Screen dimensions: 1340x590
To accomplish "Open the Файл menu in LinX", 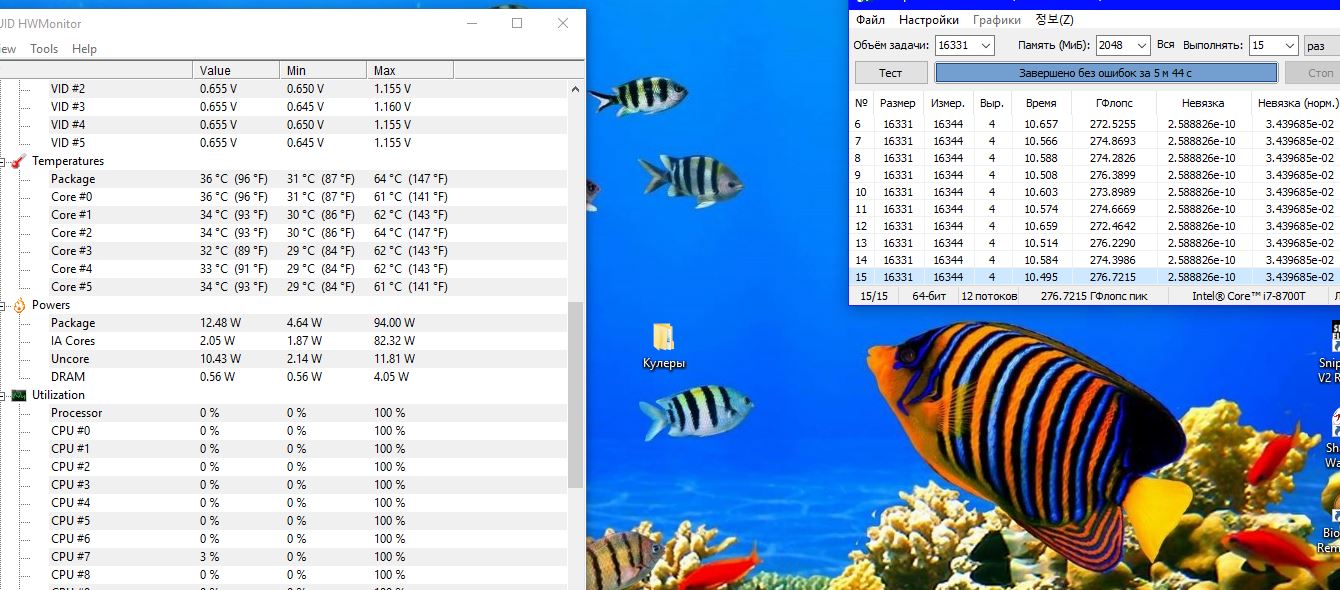I will (x=870, y=20).
